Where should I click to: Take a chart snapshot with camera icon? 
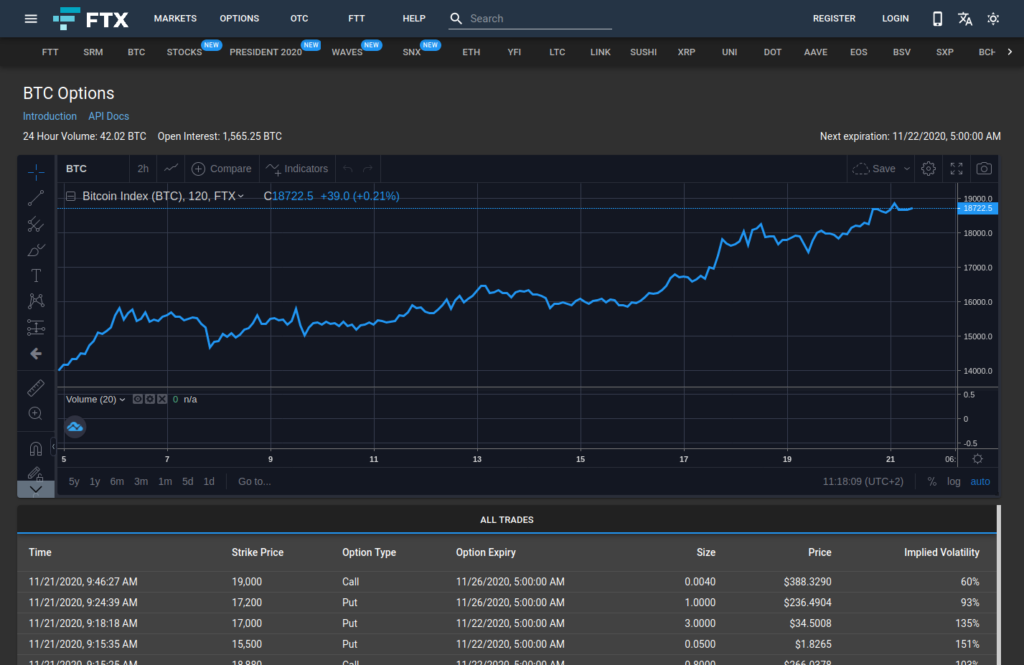(x=984, y=169)
